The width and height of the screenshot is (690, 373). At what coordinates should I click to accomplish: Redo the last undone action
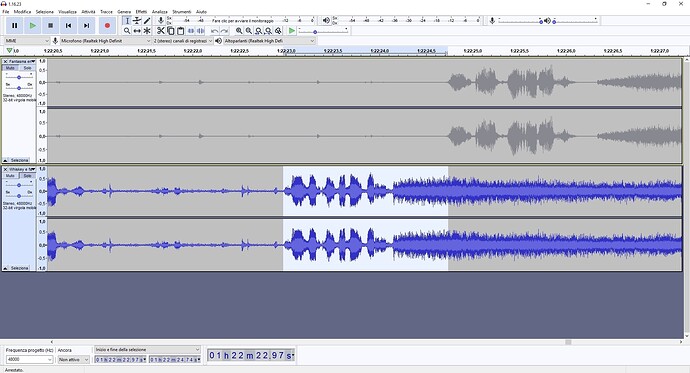224,31
